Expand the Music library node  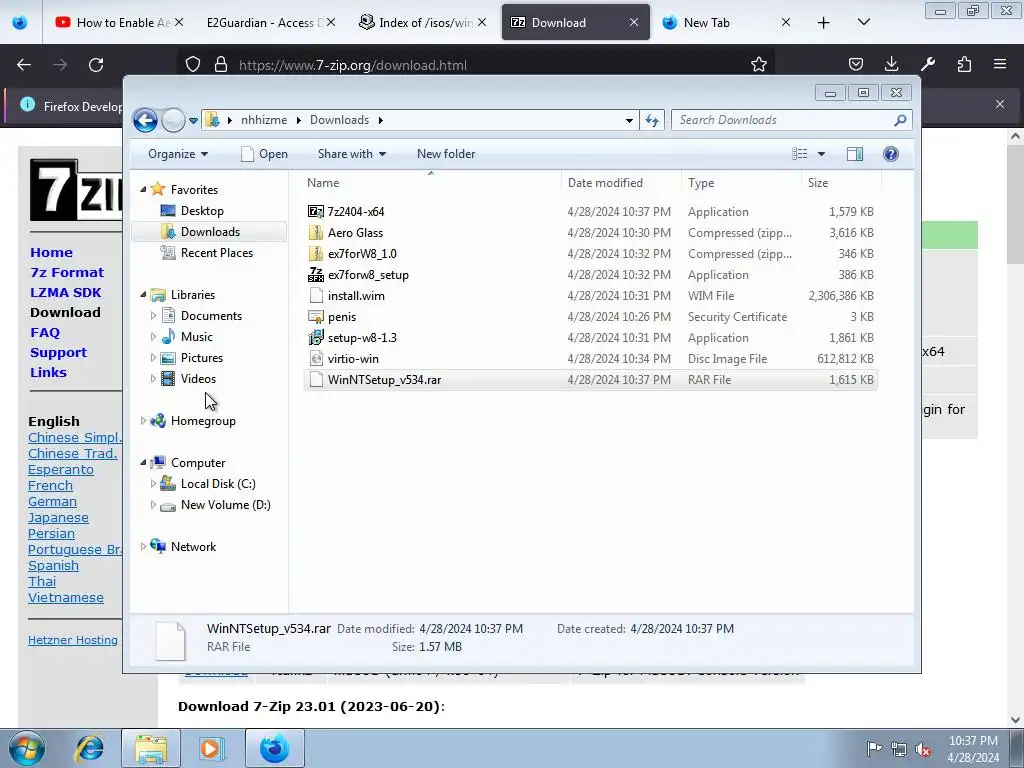point(153,336)
